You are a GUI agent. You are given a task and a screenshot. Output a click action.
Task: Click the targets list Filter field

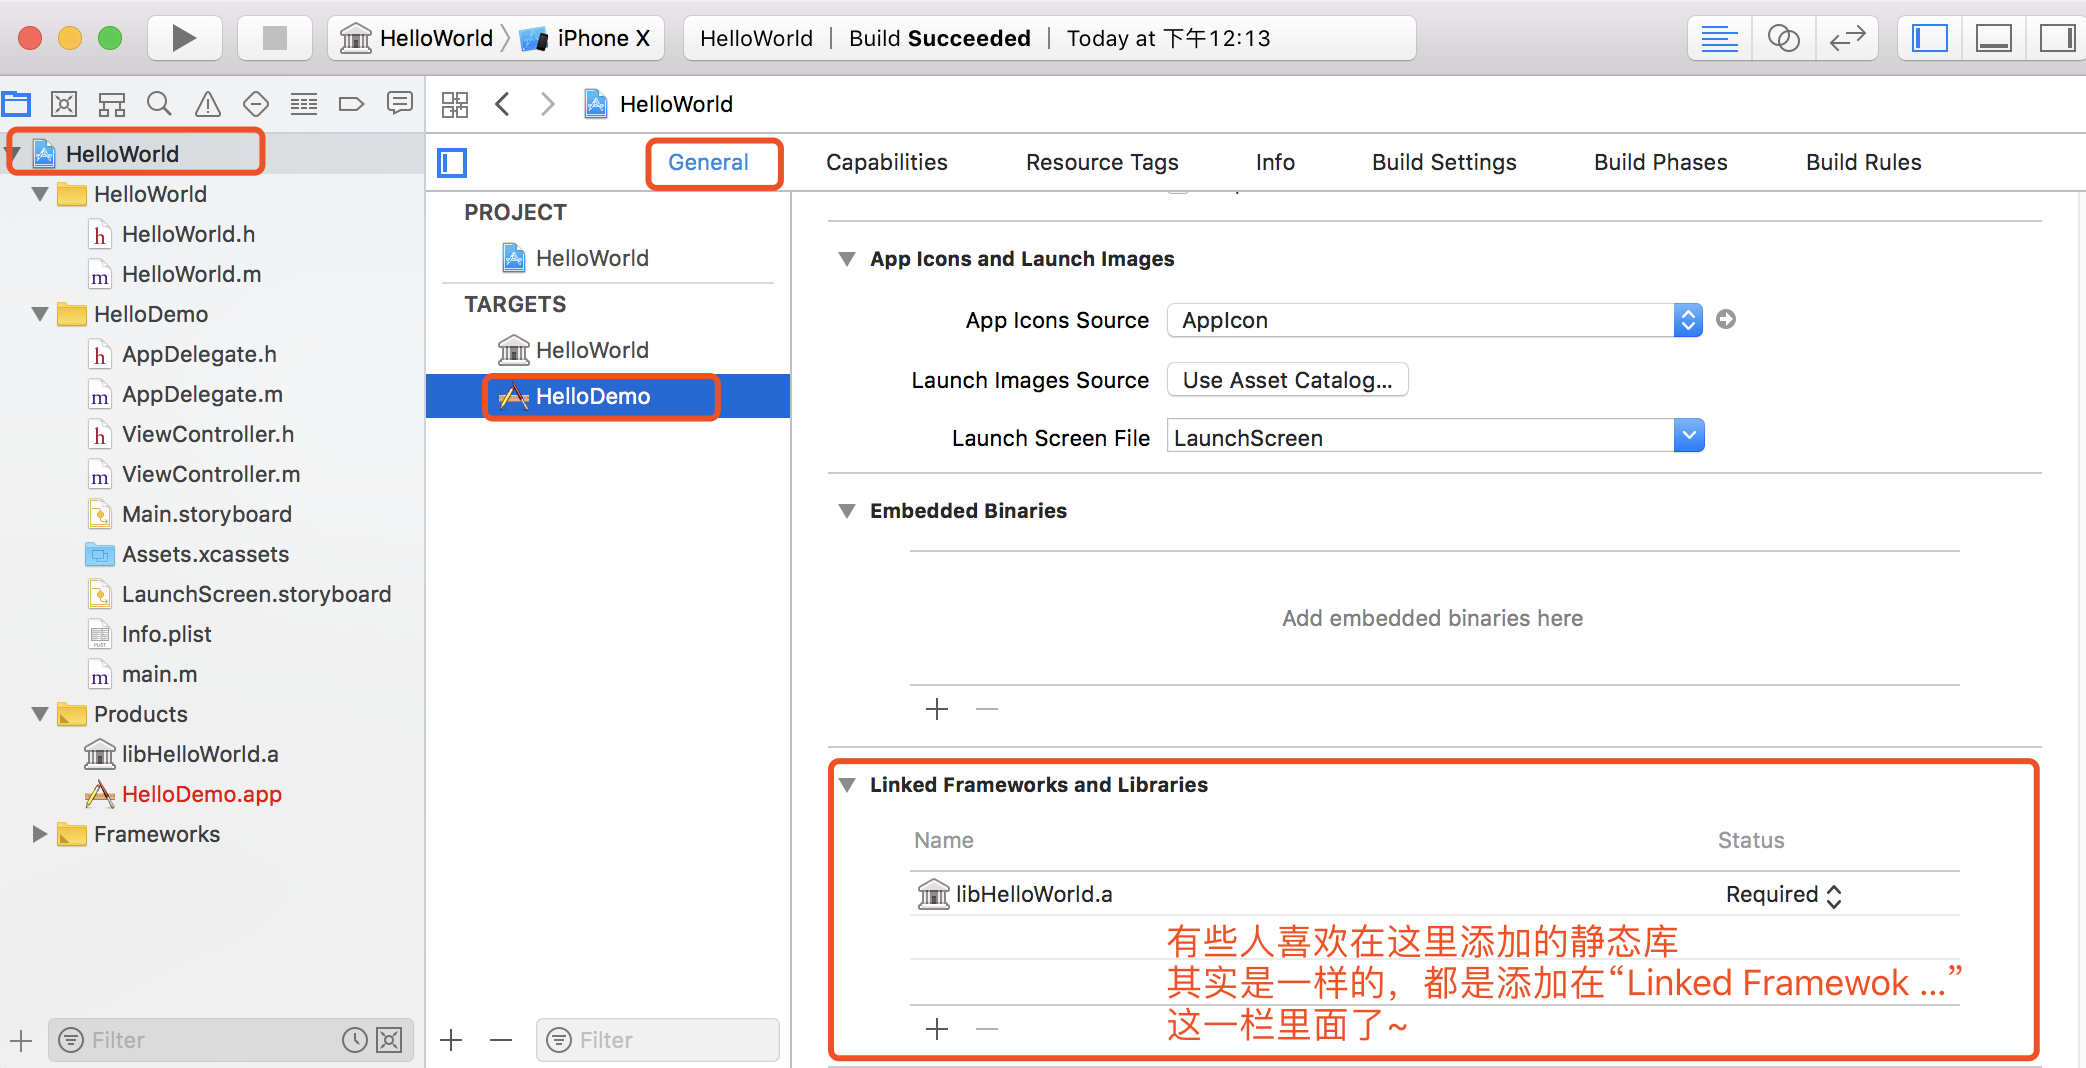[x=658, y=1040]
